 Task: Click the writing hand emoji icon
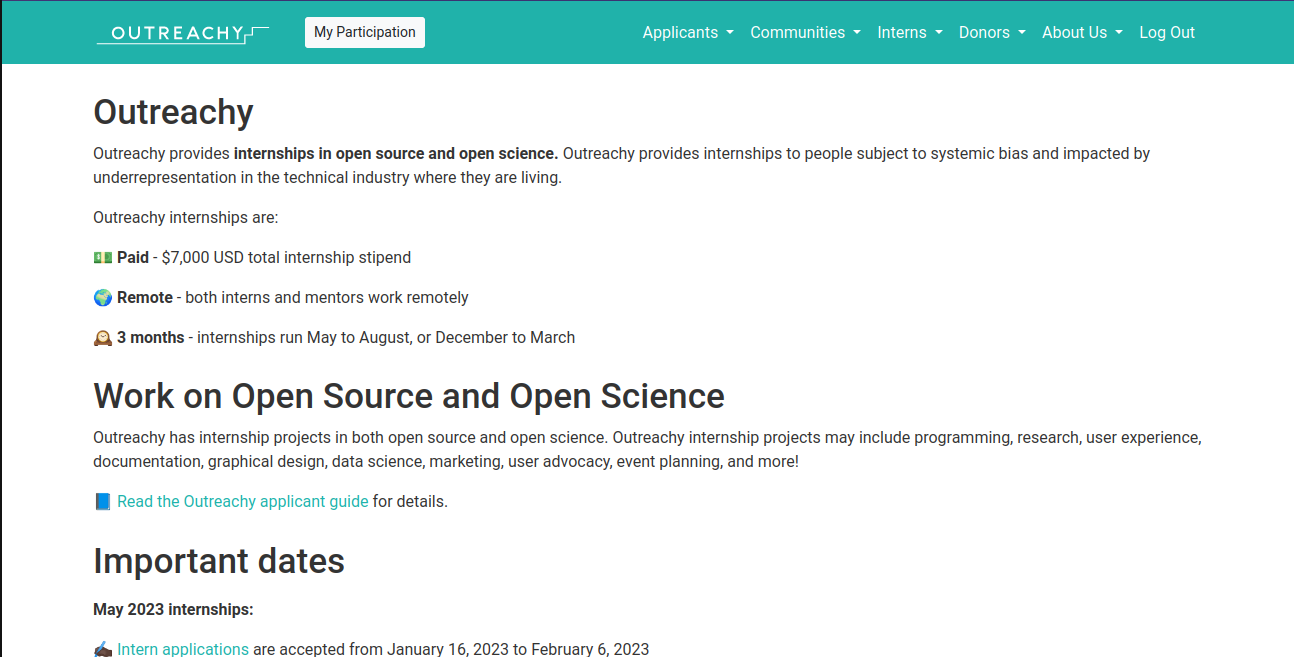pos(103,649)
